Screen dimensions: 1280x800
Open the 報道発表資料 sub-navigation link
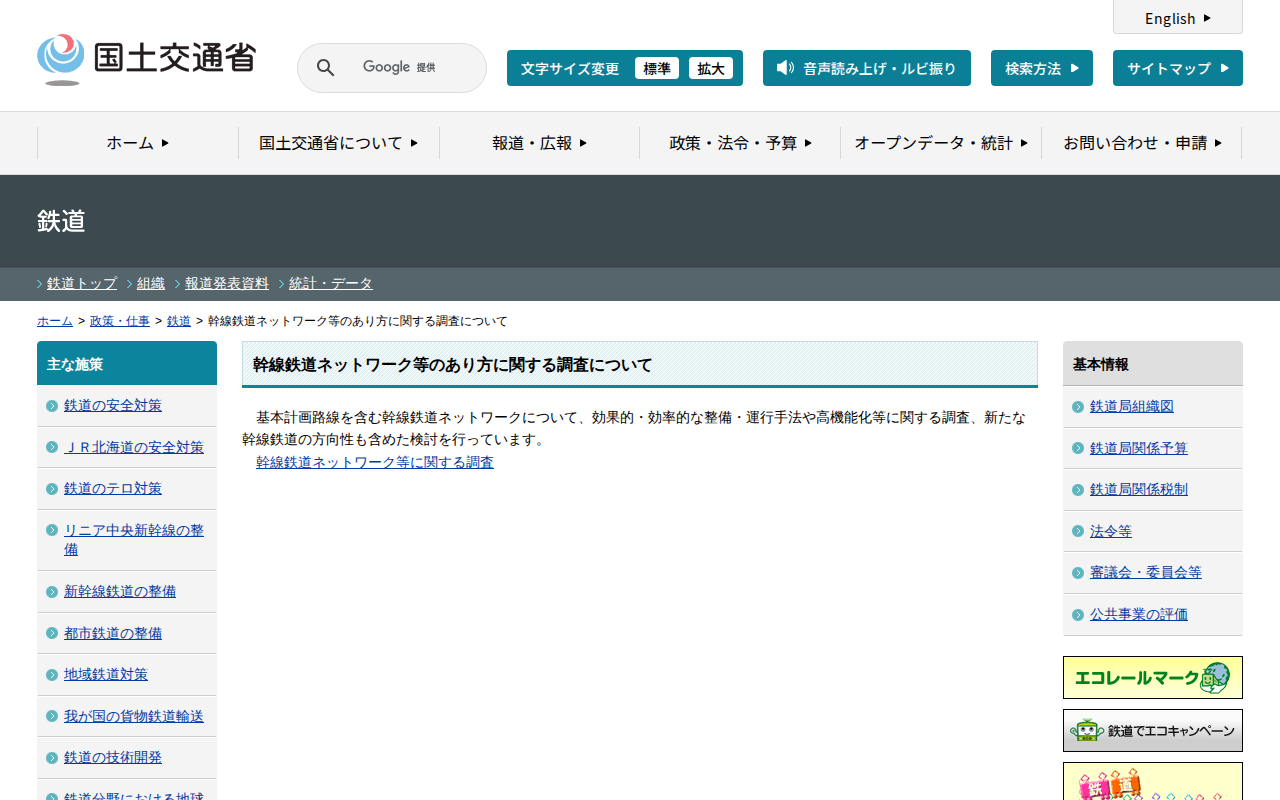point(227,284)
